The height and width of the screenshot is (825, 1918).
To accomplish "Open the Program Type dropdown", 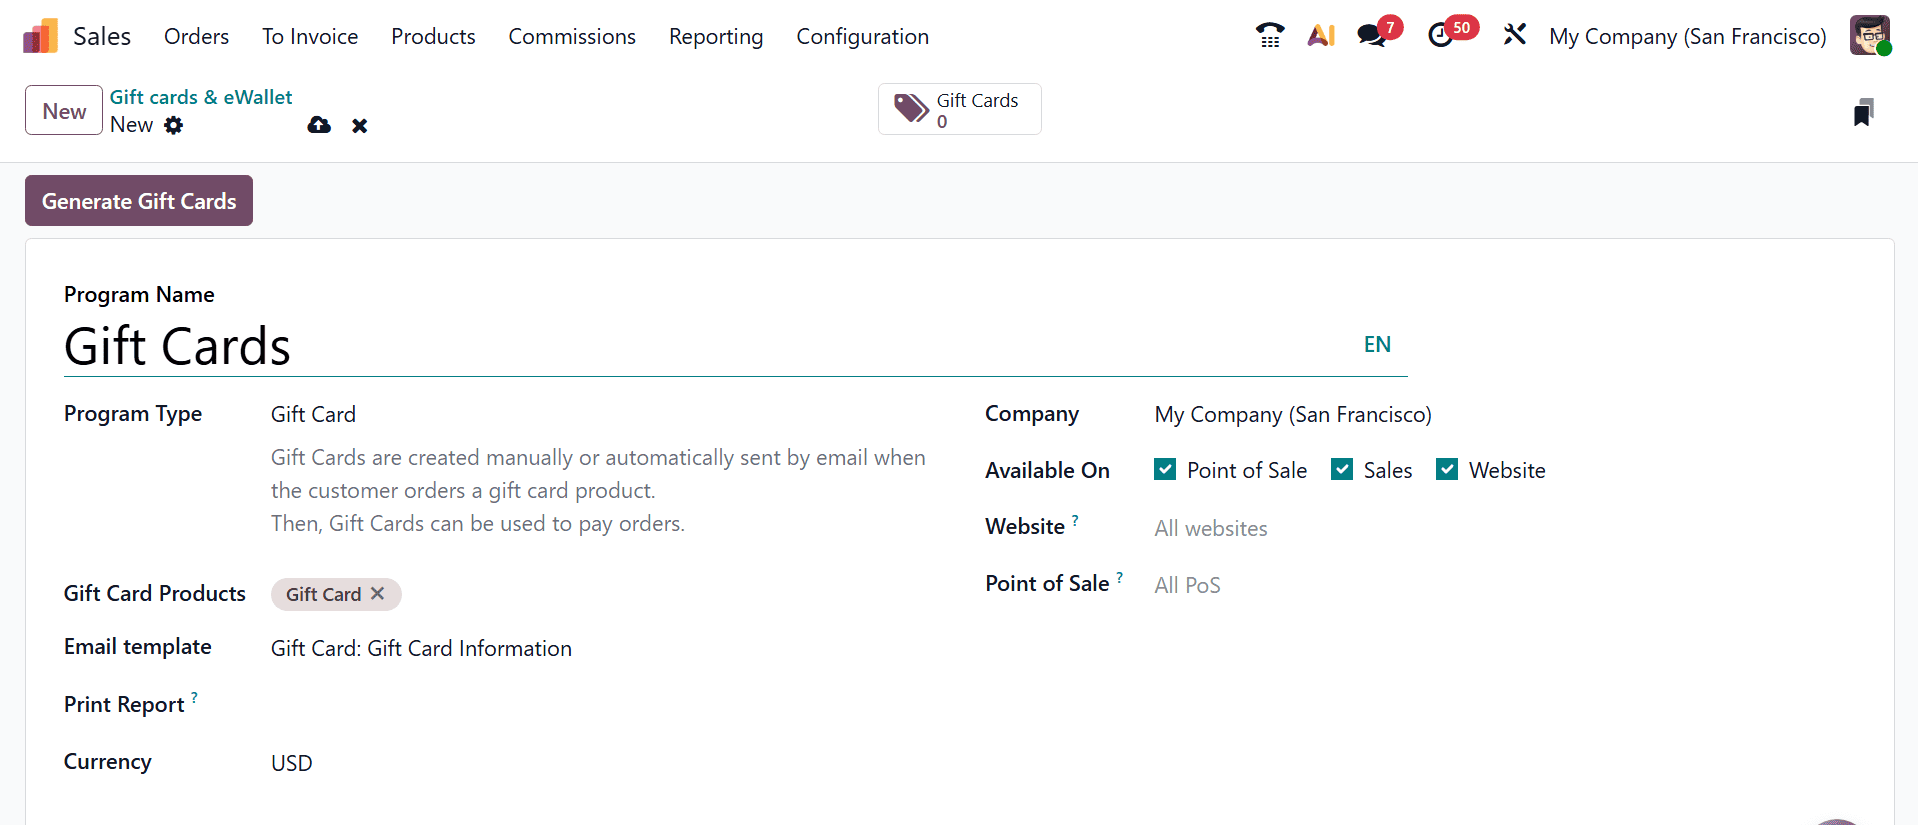I will tap(600, 414).
